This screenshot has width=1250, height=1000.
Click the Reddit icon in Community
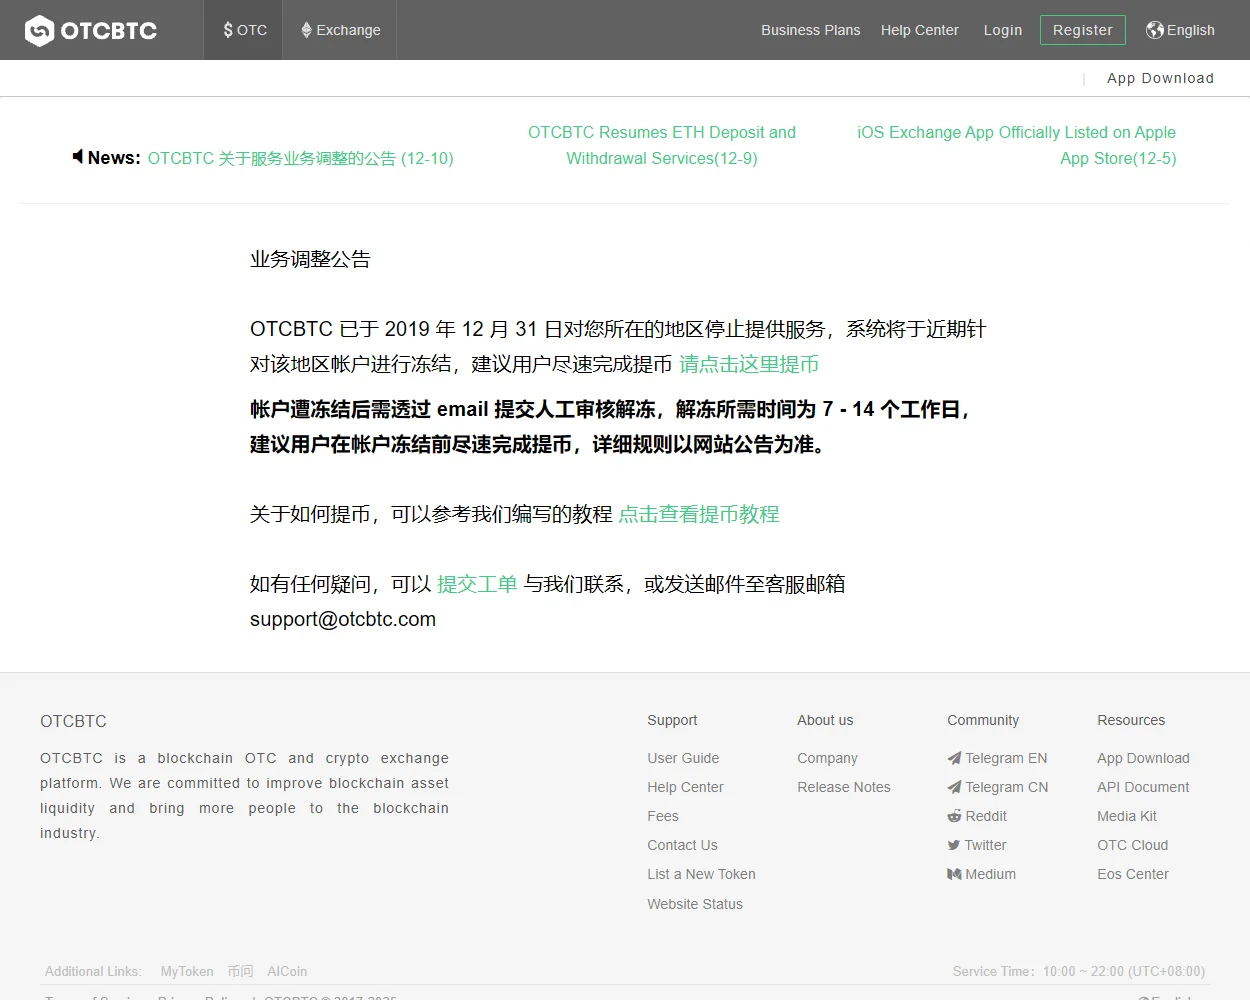[x=954, y=816]
